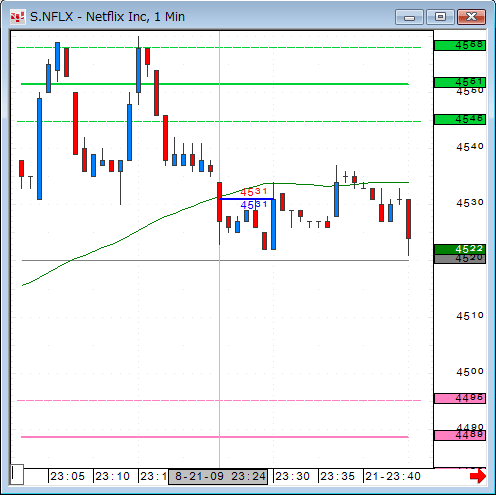Close the S.NFLX chart window
This screenshot has height=495, width=496.
[x=471, y=17]
